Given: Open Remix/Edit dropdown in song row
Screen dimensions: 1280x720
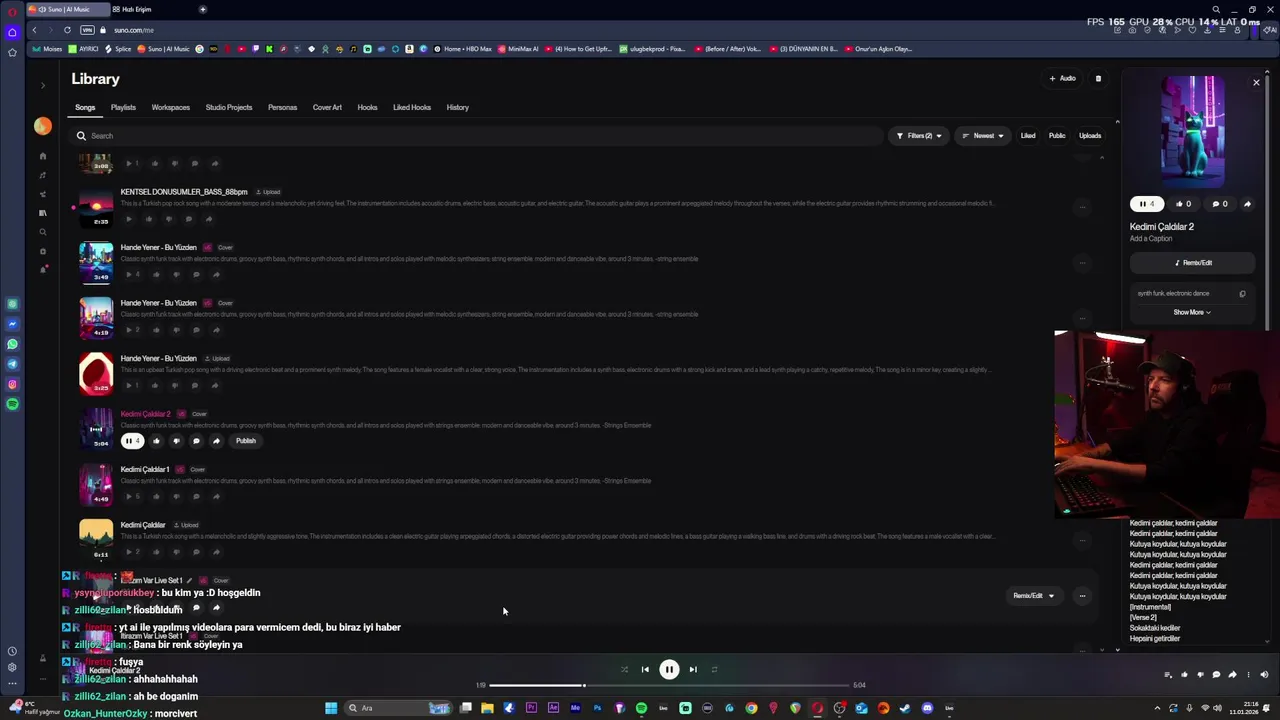Looking at the screenshot, I should [1033, 596].
